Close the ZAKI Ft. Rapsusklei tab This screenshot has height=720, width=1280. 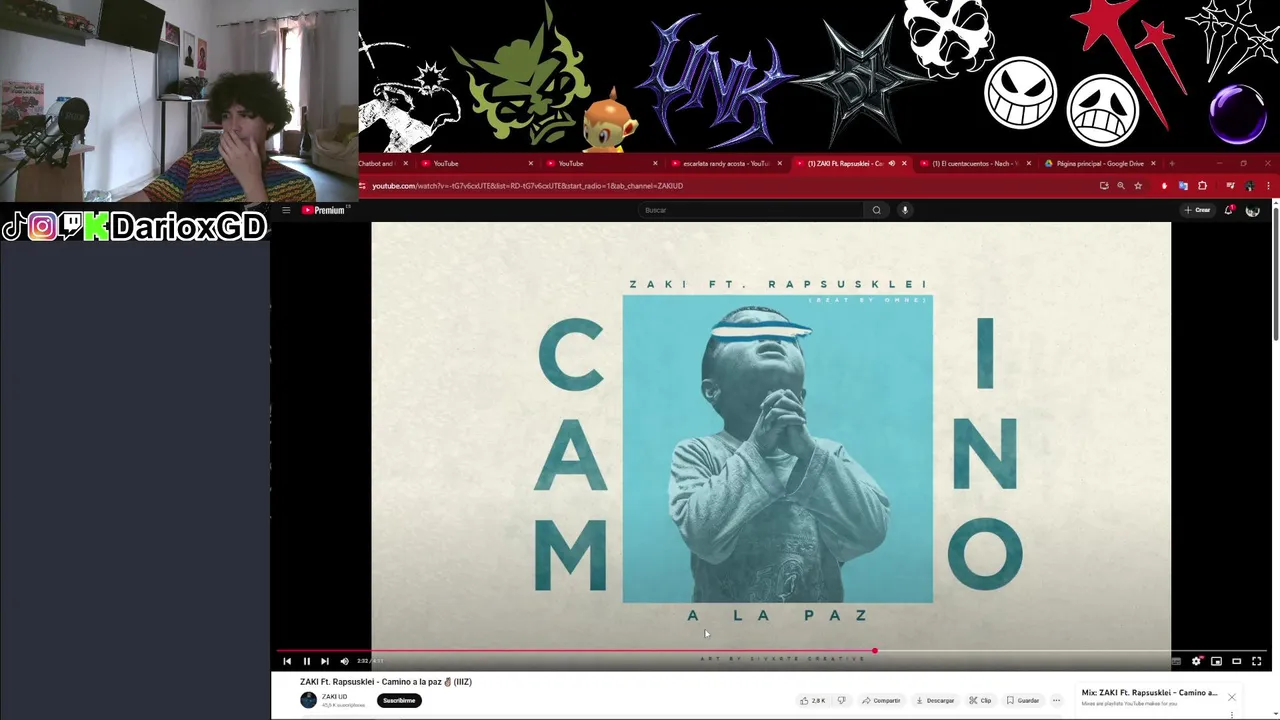904,163
